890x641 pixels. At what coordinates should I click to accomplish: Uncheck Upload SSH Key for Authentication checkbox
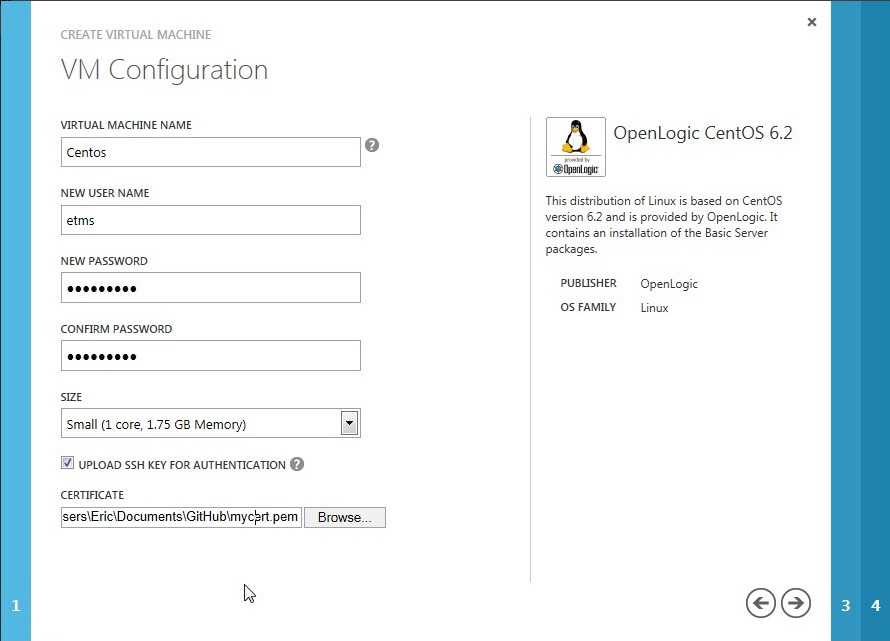point(68,464)
